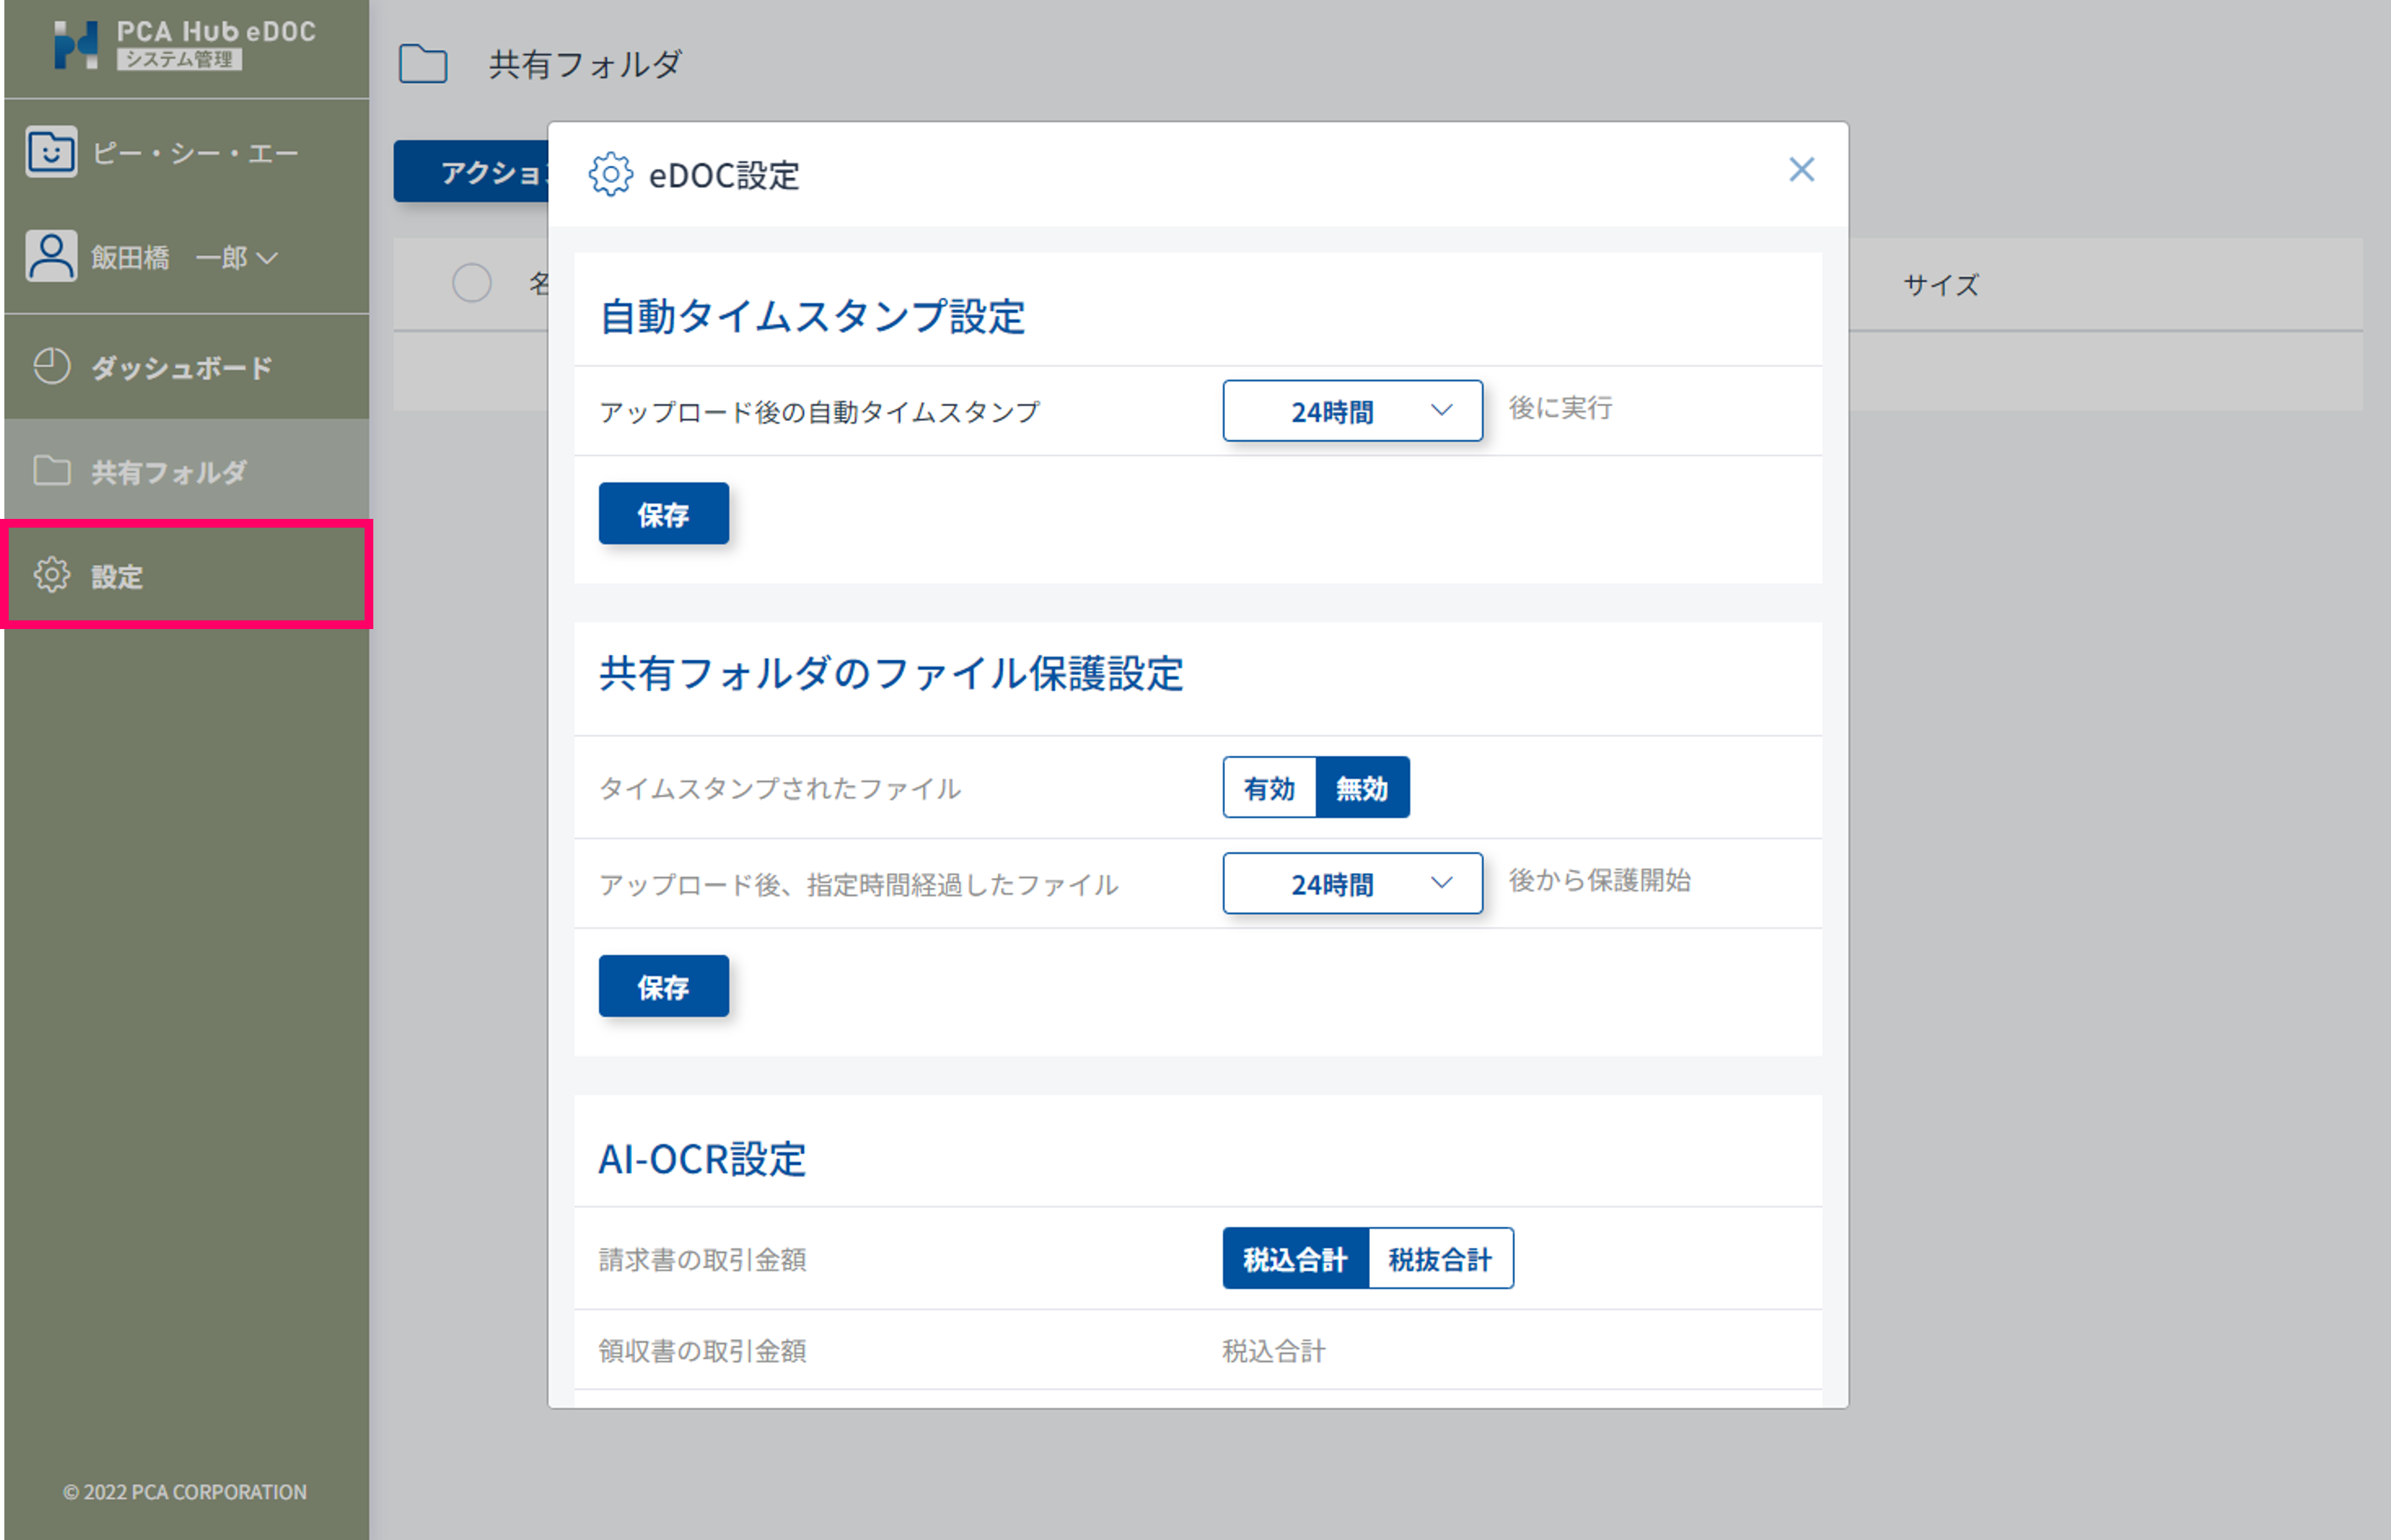
Task: Save the shared folder file protection settings
Action: (x=663, y=987)
